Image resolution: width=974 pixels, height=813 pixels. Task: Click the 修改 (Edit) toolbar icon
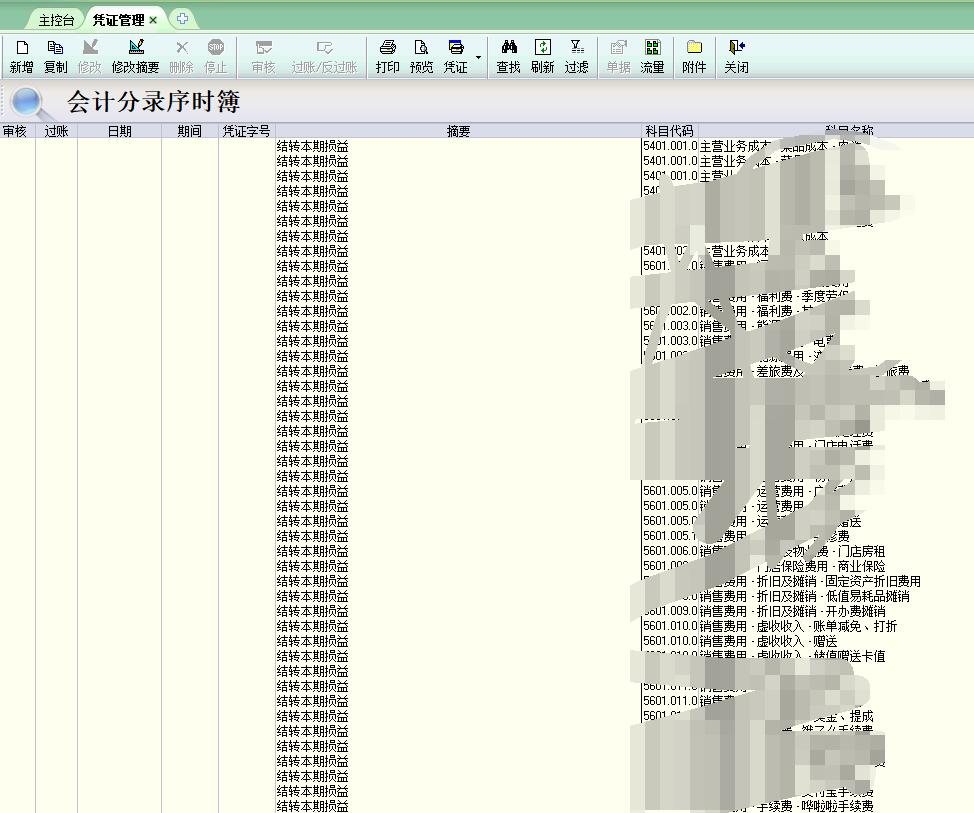pos(89,57)
